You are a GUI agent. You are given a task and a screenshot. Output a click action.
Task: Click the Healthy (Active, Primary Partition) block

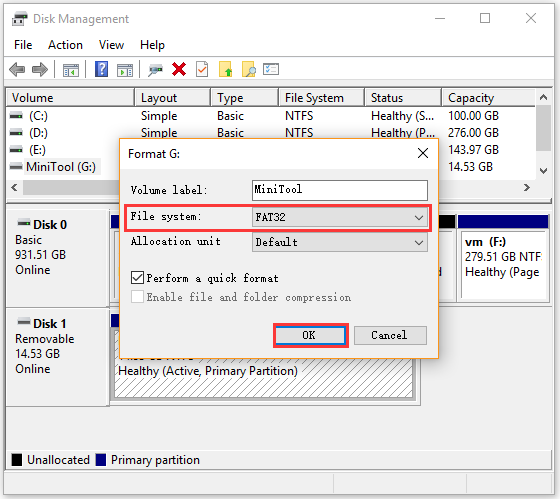coord(264,378)
